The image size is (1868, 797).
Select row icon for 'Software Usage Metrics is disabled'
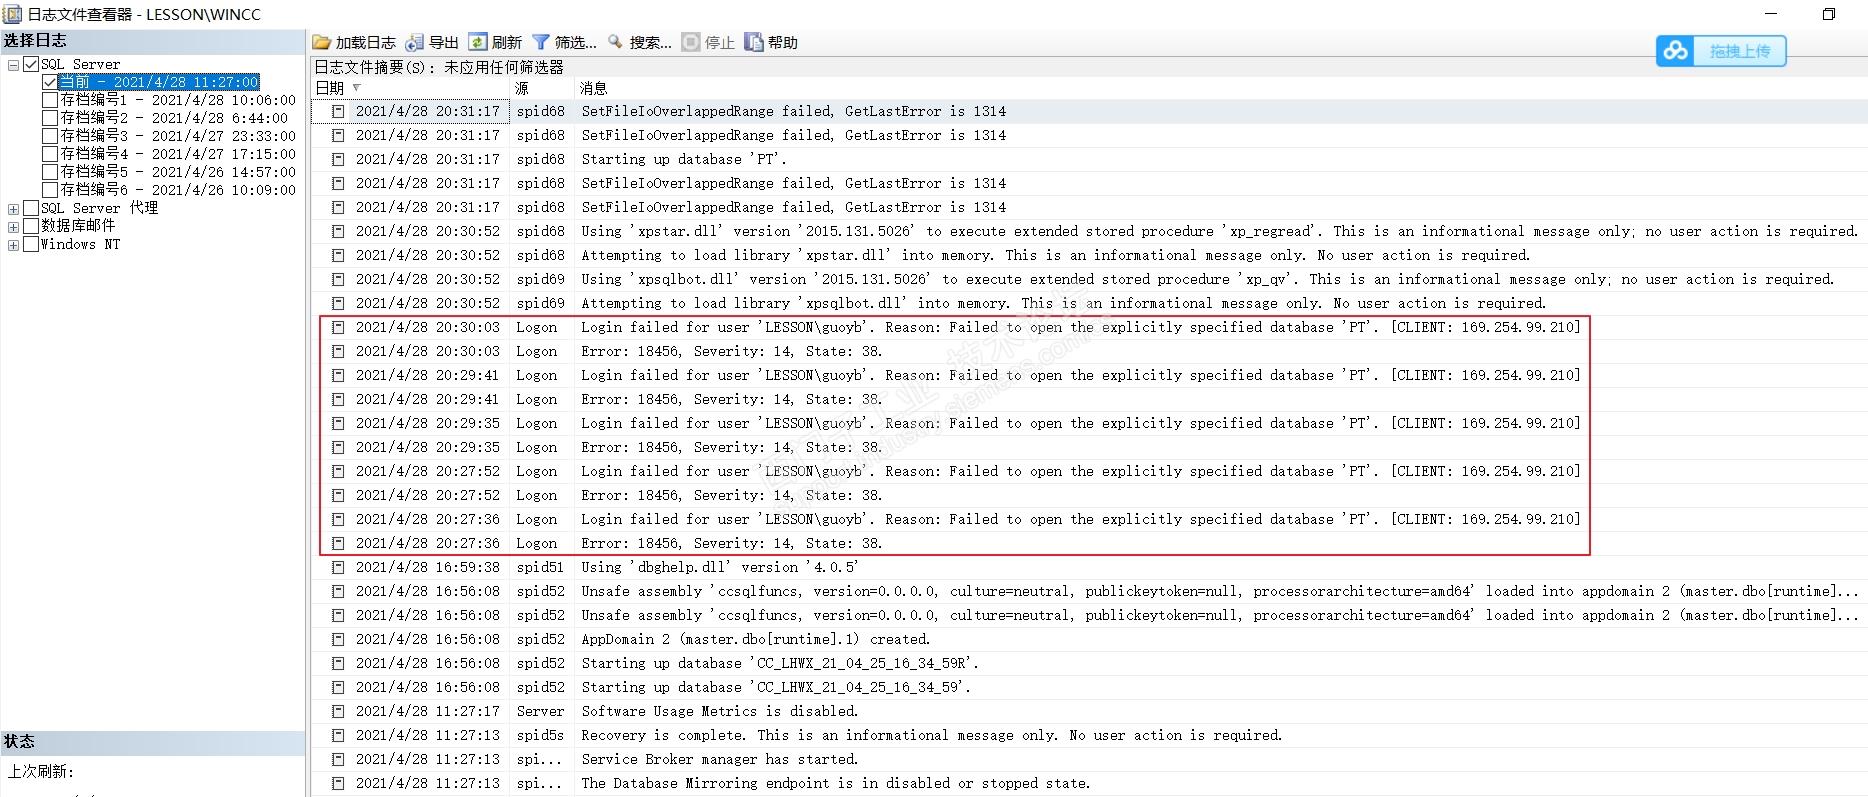click(338, 711)
